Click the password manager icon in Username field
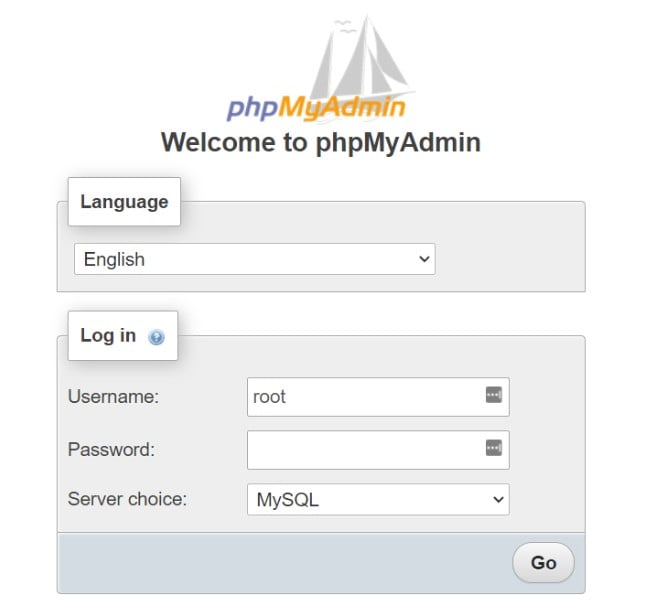This screenshot has width=666, height=600. coord(493,395)
